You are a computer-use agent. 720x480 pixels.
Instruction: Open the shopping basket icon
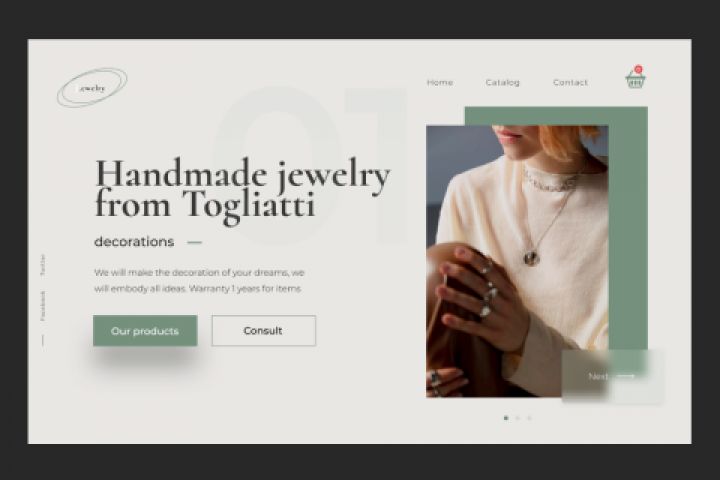(635, 80)
